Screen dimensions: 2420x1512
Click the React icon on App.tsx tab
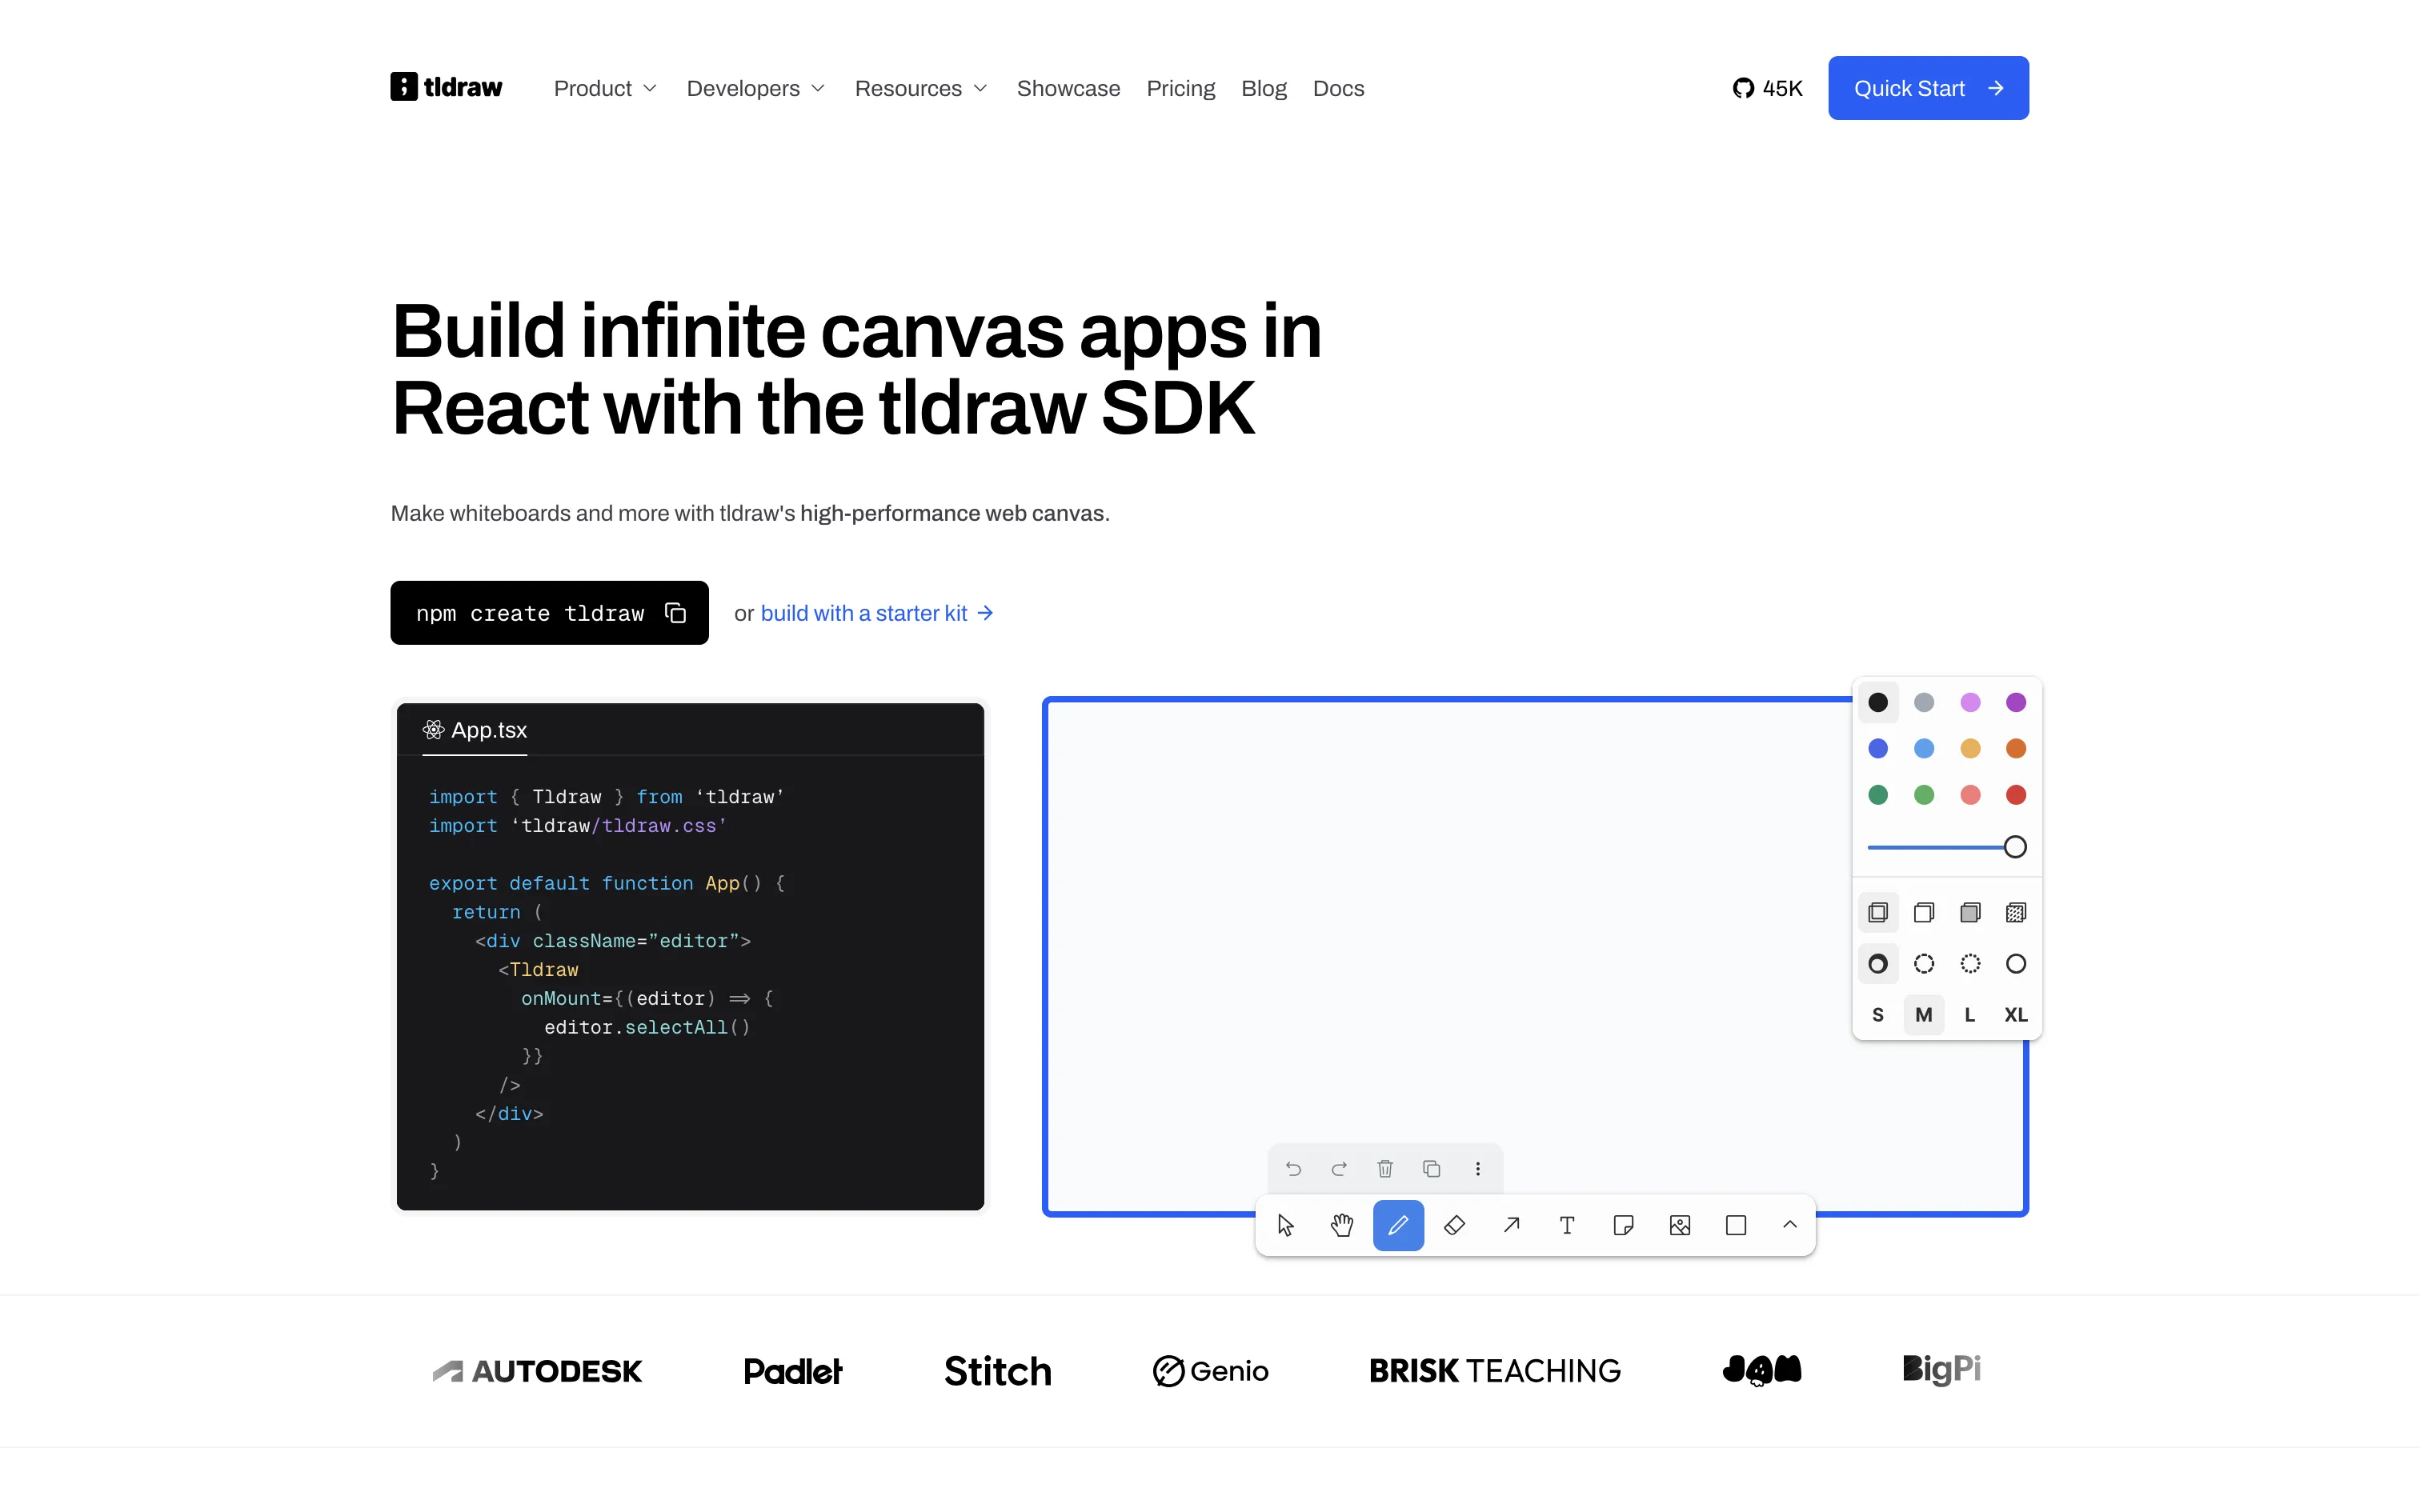click(x=433, y=730)
